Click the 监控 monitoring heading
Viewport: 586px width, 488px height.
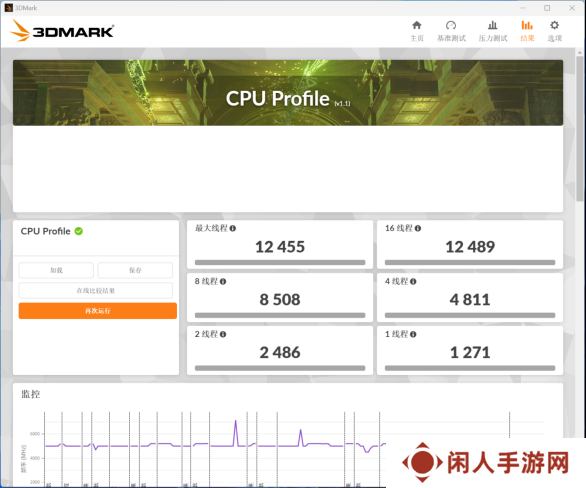(31, 394)
